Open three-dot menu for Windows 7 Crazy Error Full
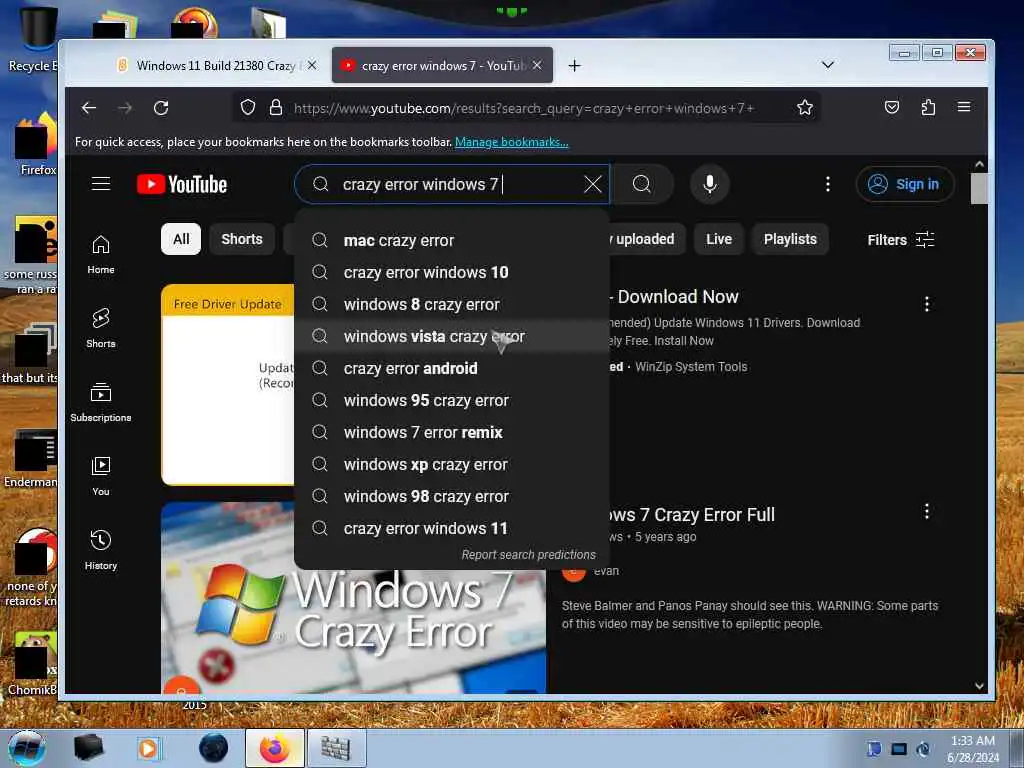This screenshot has width=1024, height=768. coord(927,511)
